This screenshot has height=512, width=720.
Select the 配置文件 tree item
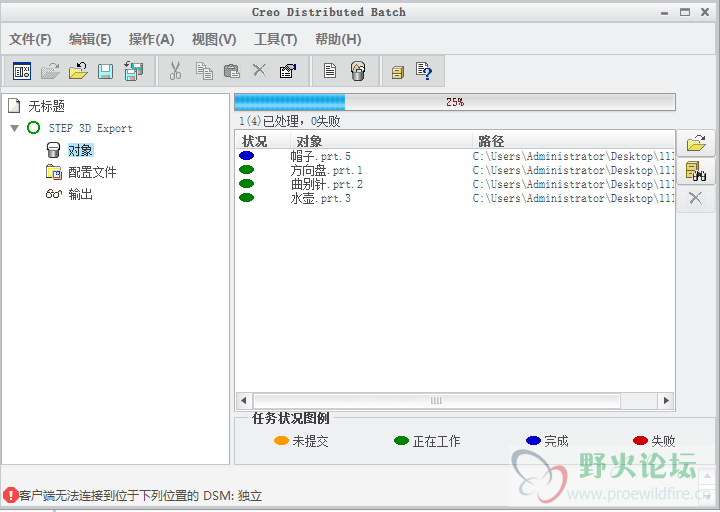(x=92, y=172)
